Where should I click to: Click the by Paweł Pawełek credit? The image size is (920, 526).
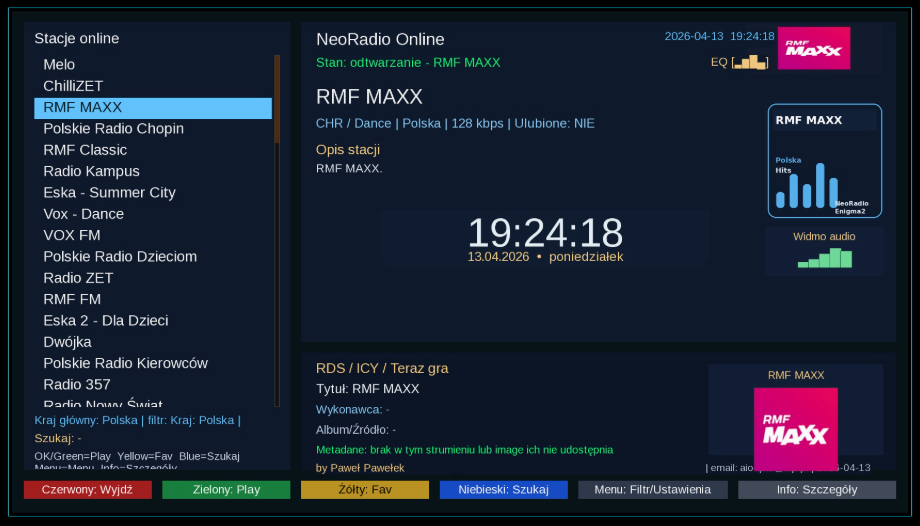pyautogui.click(x=360, y=468)
